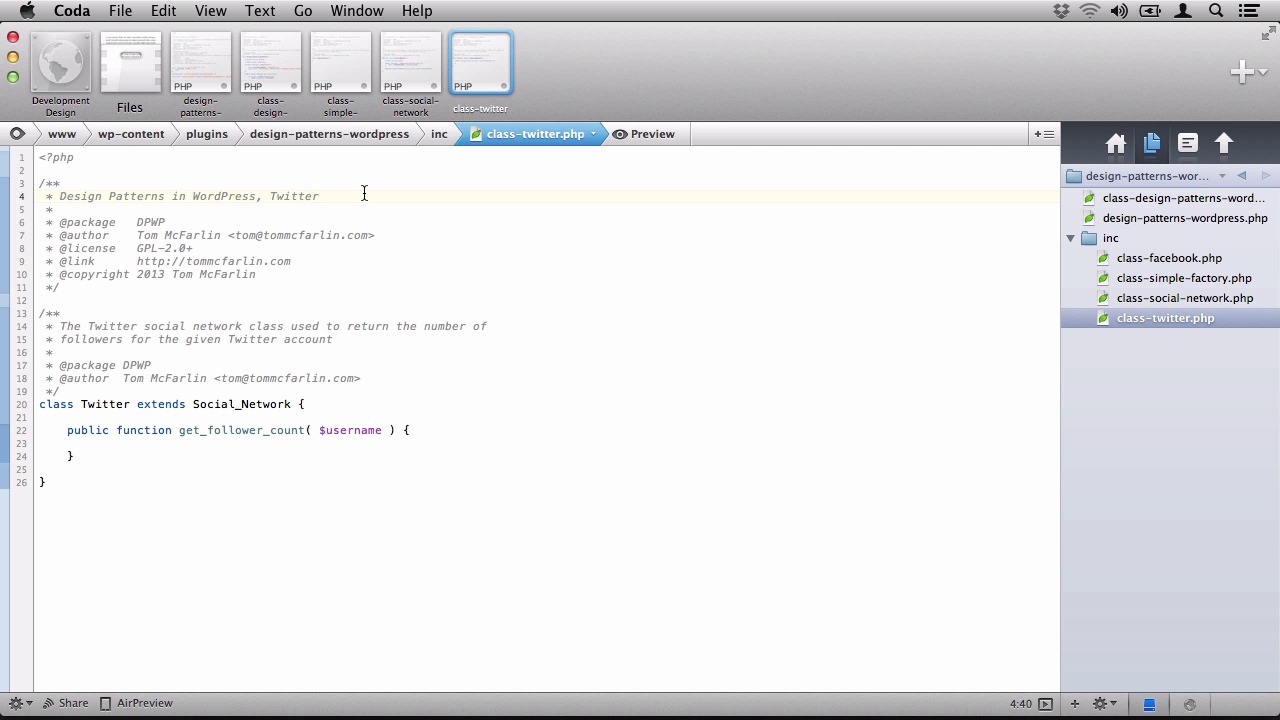Open class-simple-factory.php in sidebar
Screen dimensions: 1280x720
[x=1184, y=278]
